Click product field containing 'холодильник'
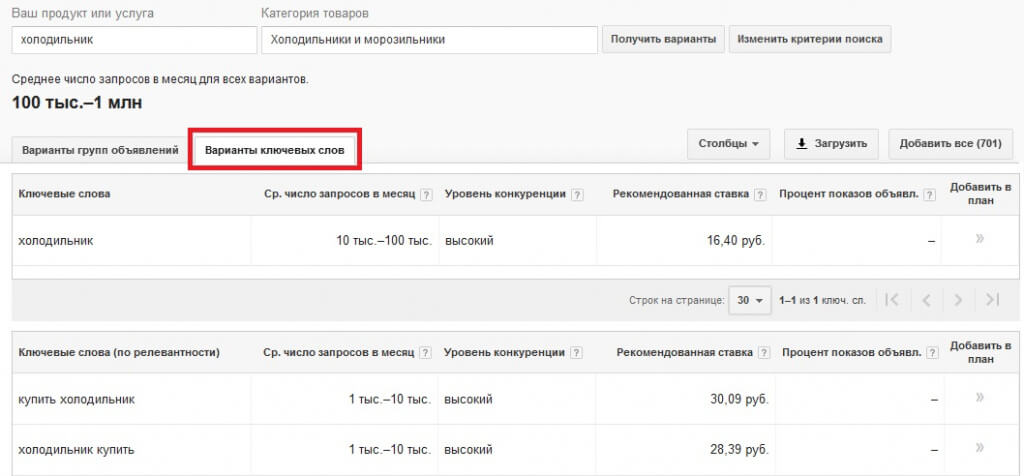1024x476 pixels. pyautogui.click(x=134, y=40)
